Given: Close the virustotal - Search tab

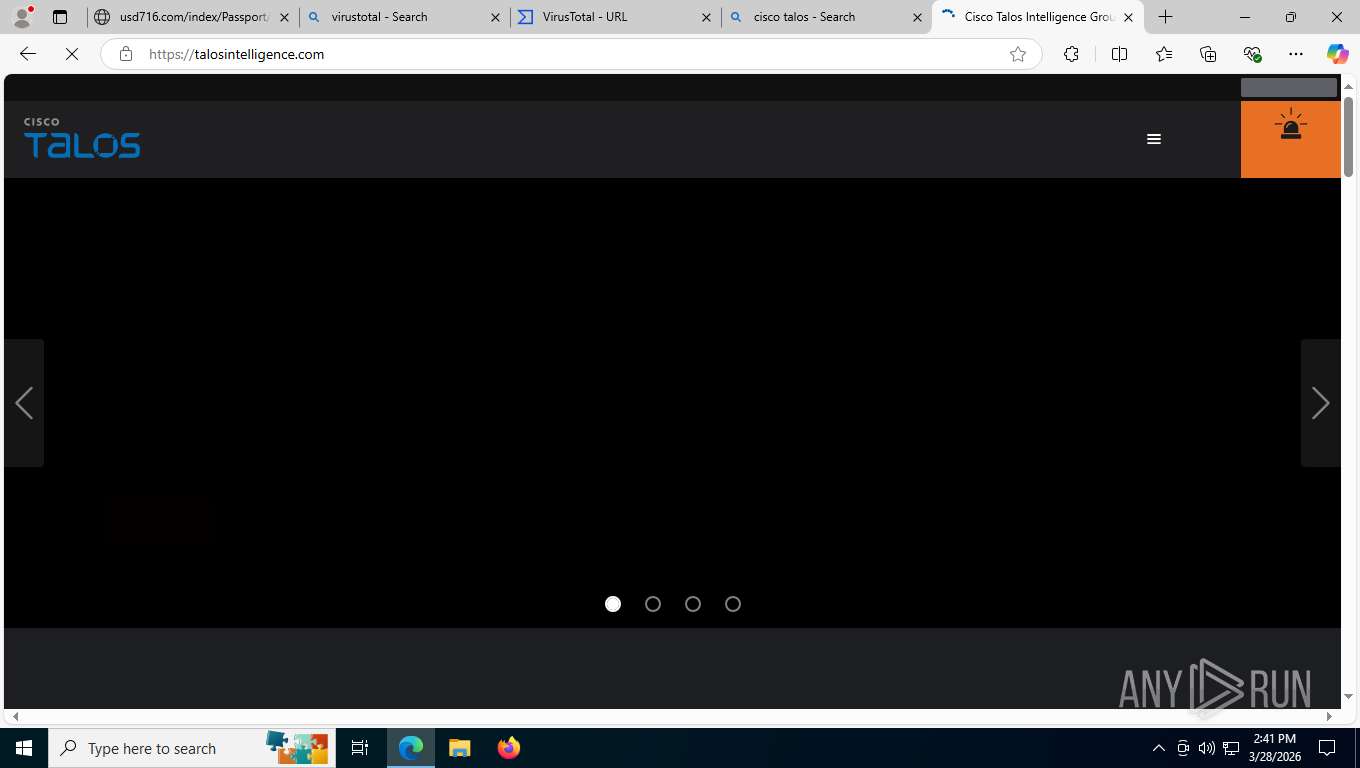Looking at the screenshot, I should coord(495,17).
